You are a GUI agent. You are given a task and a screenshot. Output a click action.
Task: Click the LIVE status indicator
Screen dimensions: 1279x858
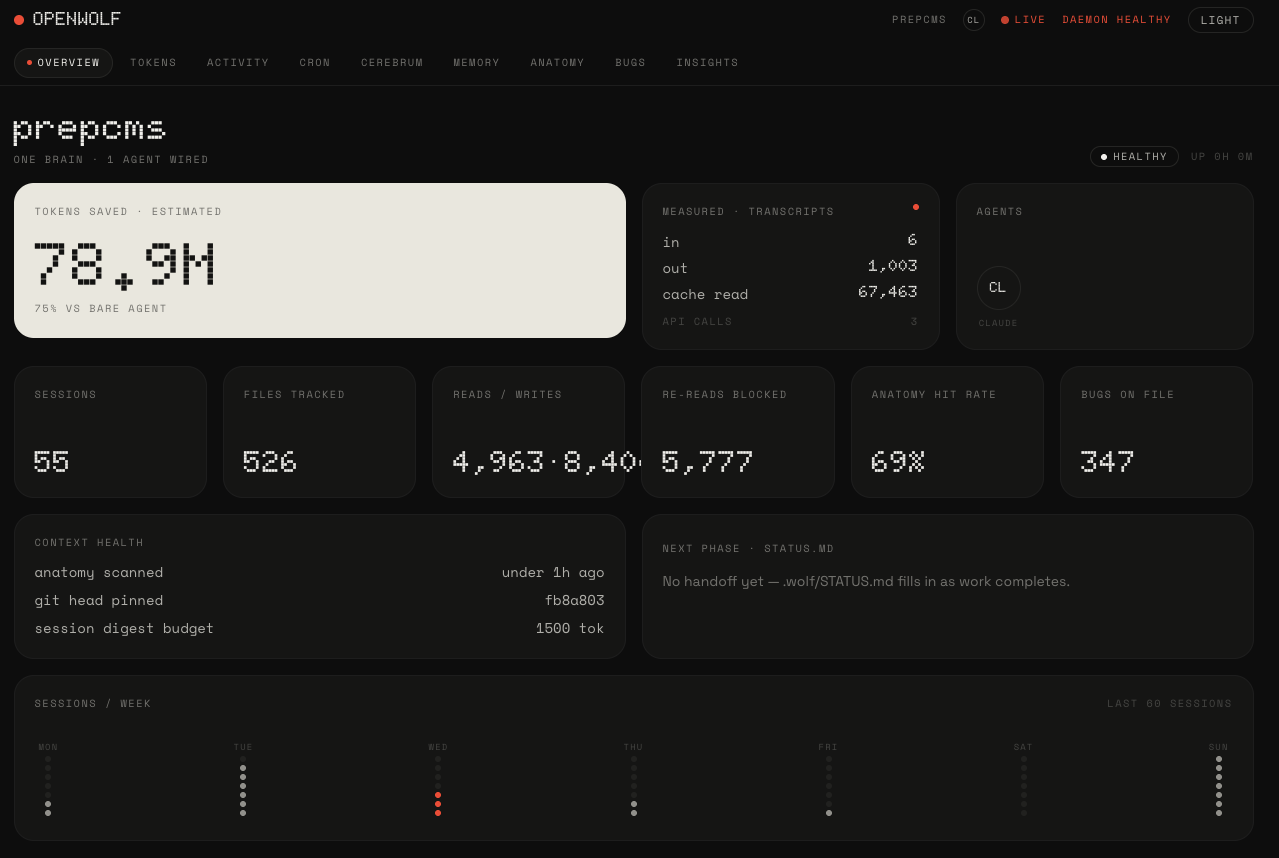point(1023,20)
